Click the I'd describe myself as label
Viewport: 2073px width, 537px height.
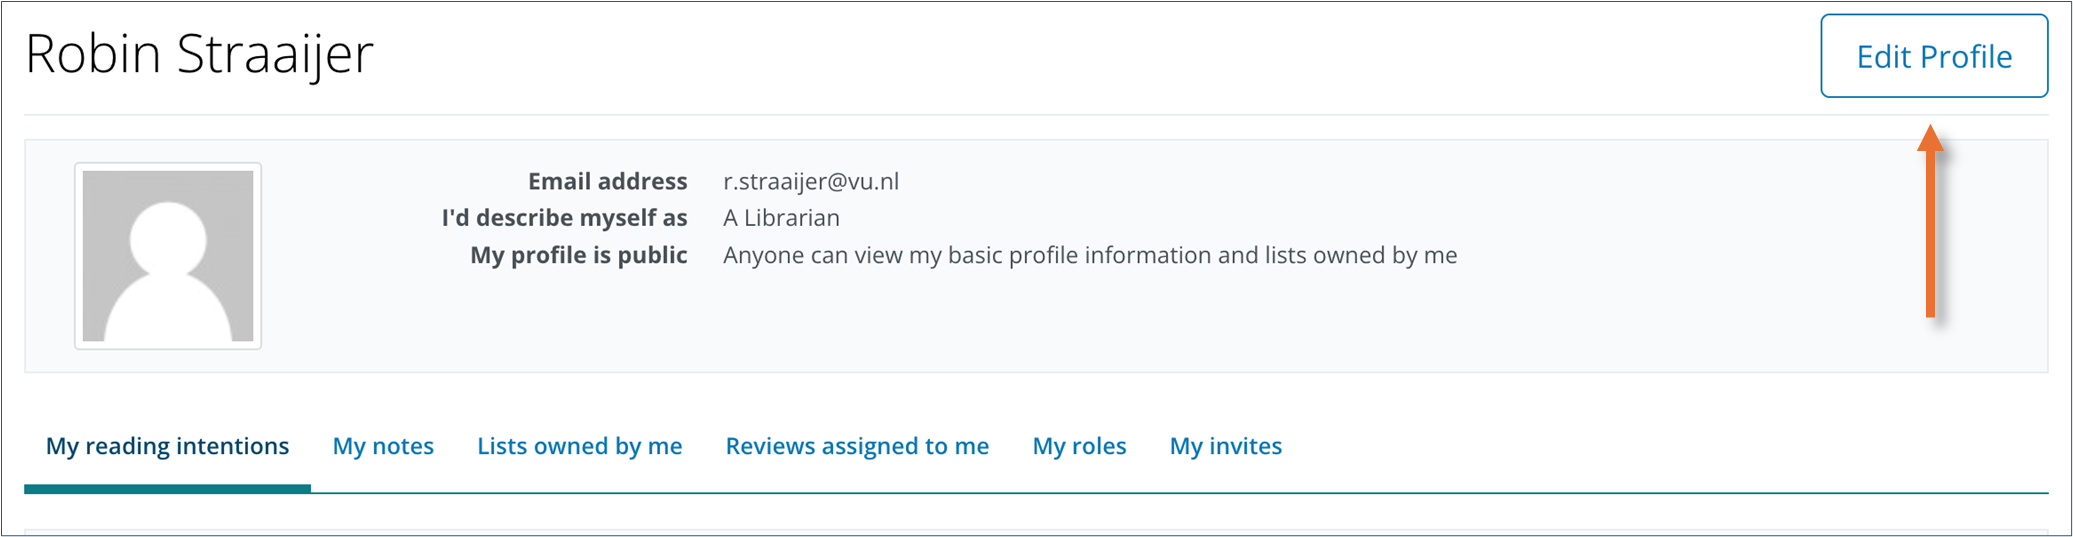[564, 218]
